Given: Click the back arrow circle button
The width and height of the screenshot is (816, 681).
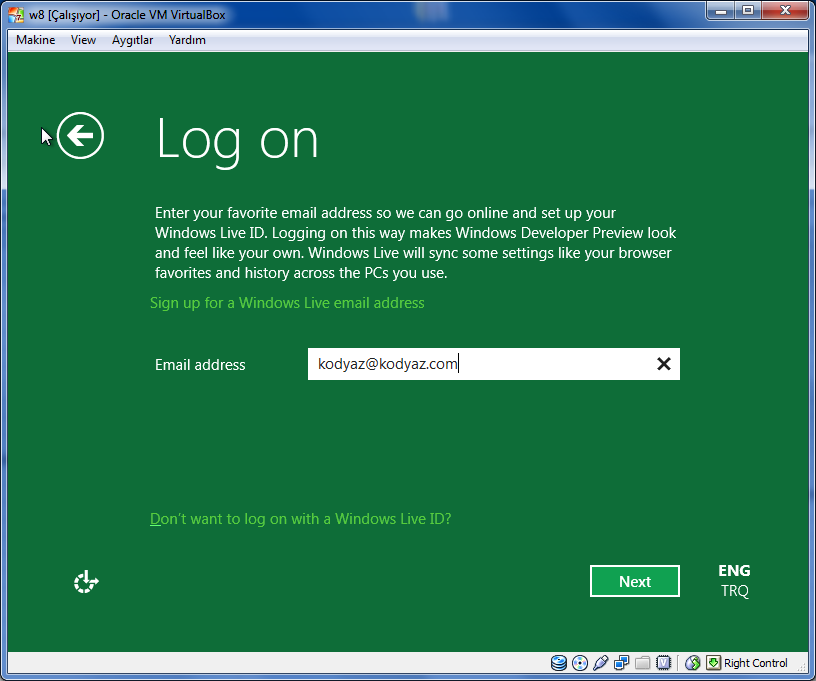Looking at the screenshot, I should [x=80, y=136].
